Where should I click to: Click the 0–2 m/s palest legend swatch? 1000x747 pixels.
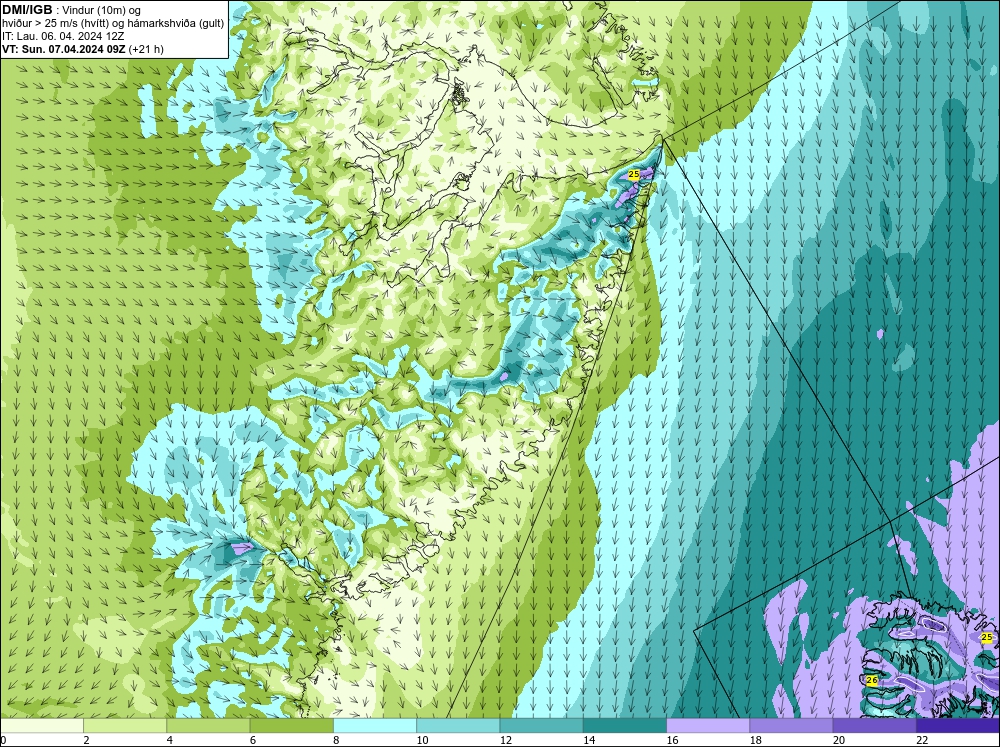click(x=41, y=726)
